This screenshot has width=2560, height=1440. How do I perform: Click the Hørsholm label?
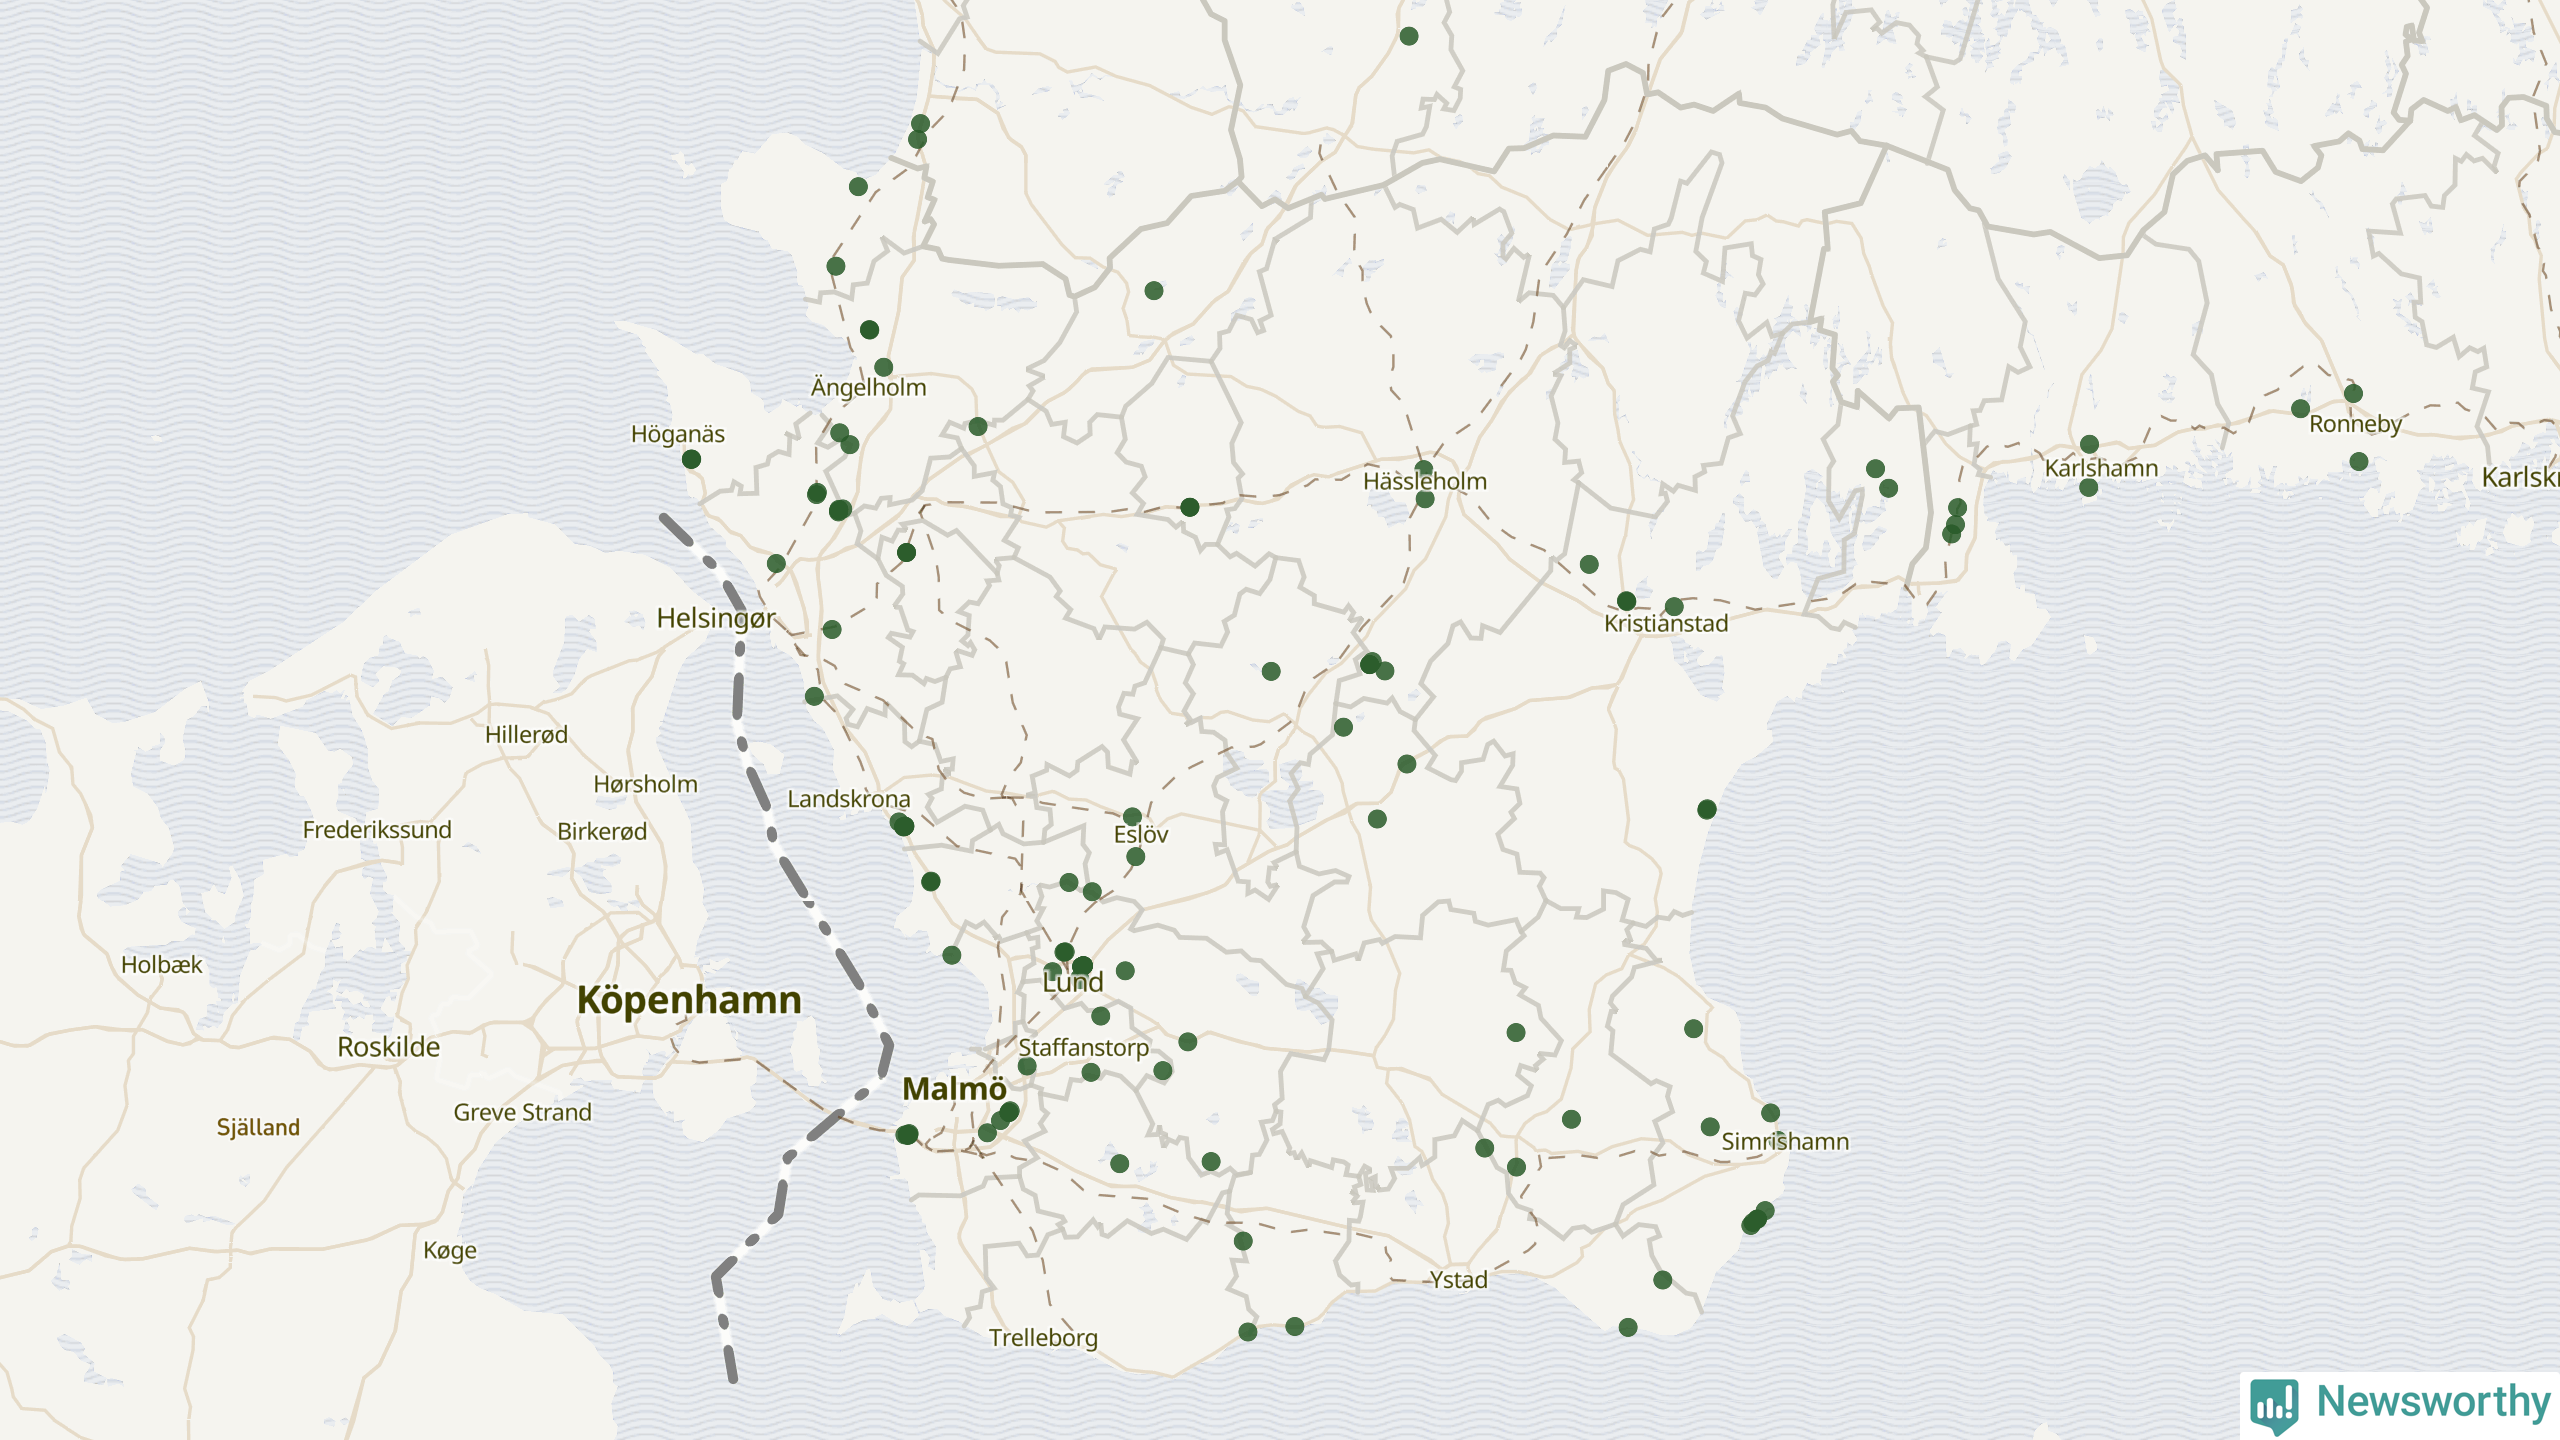coord(645,785)
